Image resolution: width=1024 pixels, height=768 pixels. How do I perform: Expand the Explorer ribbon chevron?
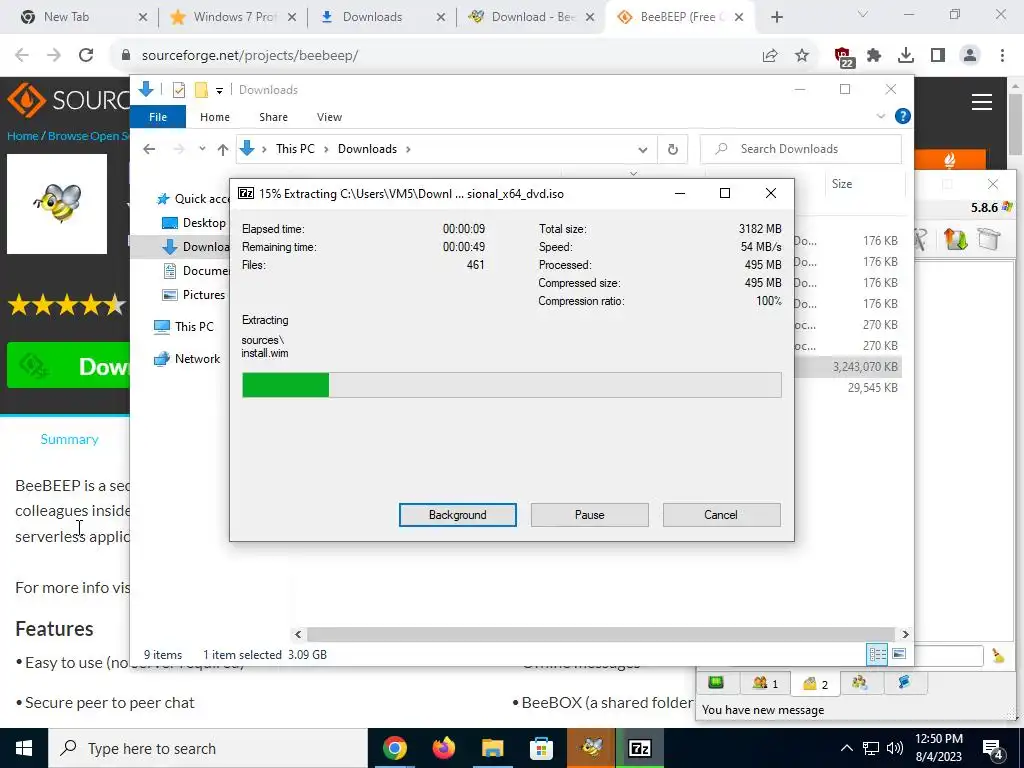coord(880,116)
